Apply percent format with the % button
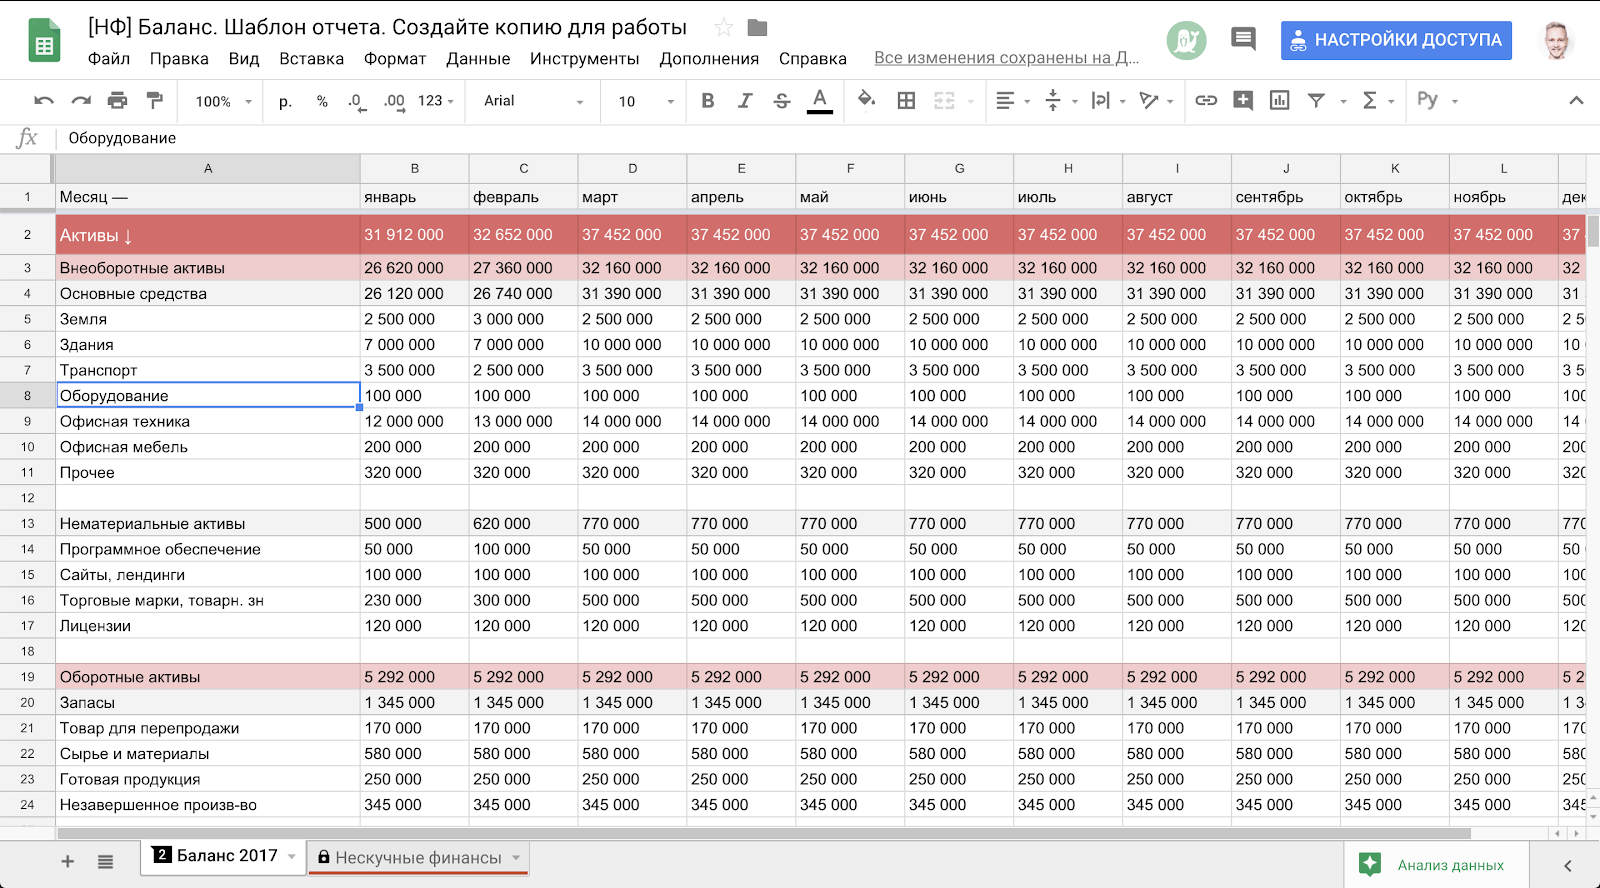 (322, 101)
